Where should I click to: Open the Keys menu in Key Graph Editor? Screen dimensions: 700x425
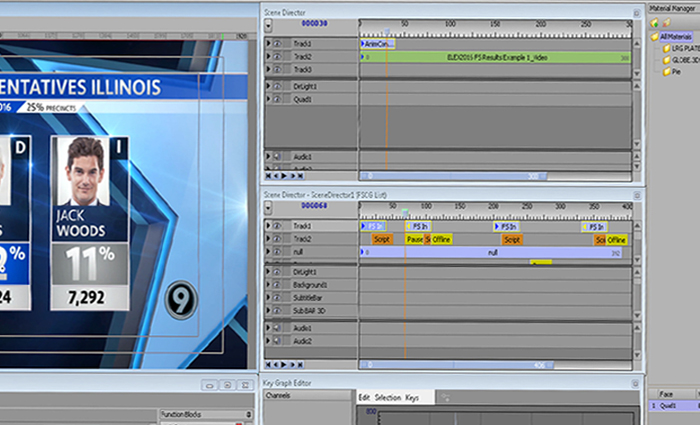point(412,398)
